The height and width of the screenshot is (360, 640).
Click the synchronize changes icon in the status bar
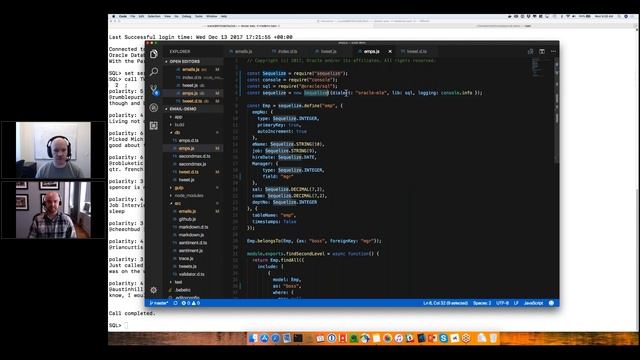pos(176,303)
